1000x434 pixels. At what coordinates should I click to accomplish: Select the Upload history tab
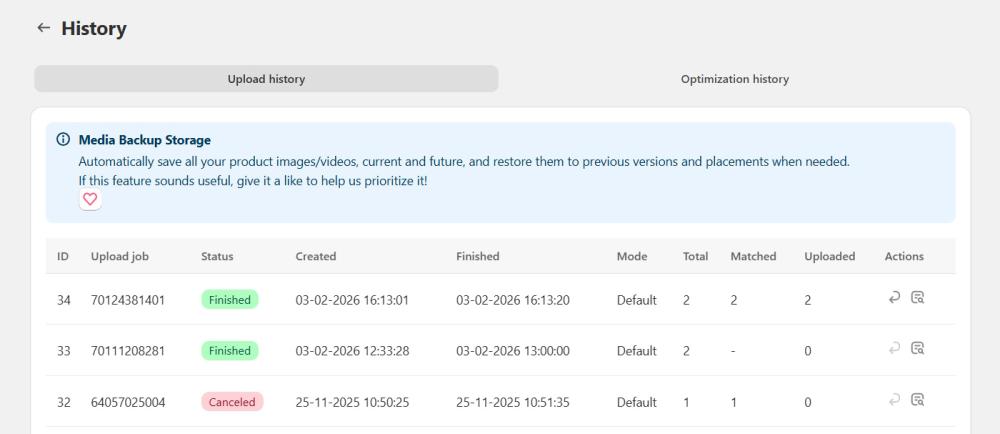[266, 79]
